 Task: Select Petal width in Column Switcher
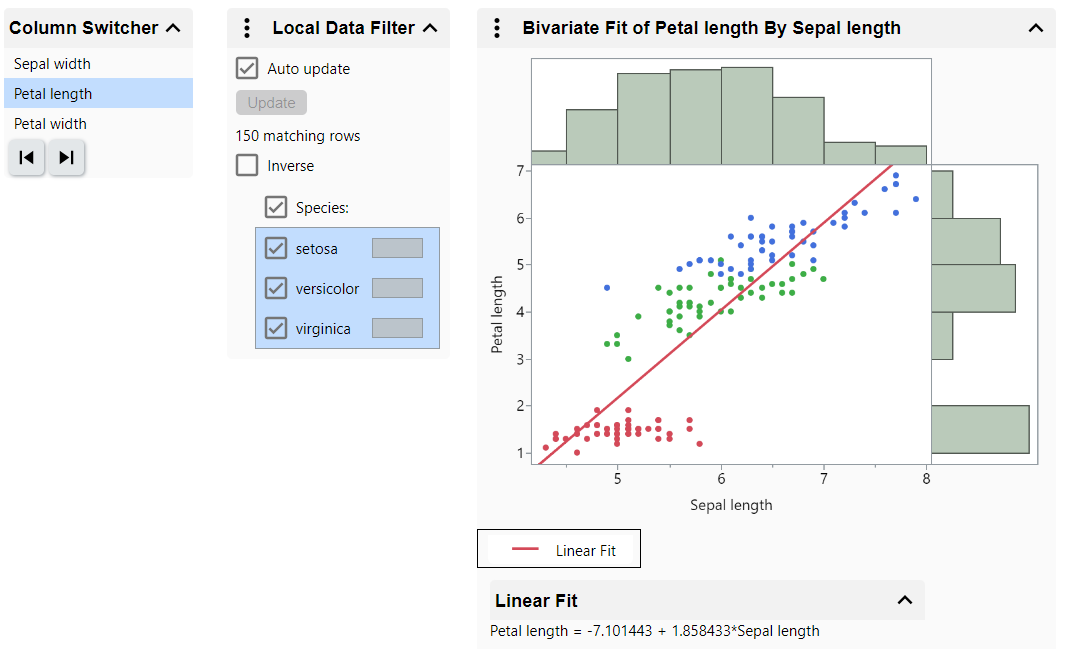pos(50,124)
